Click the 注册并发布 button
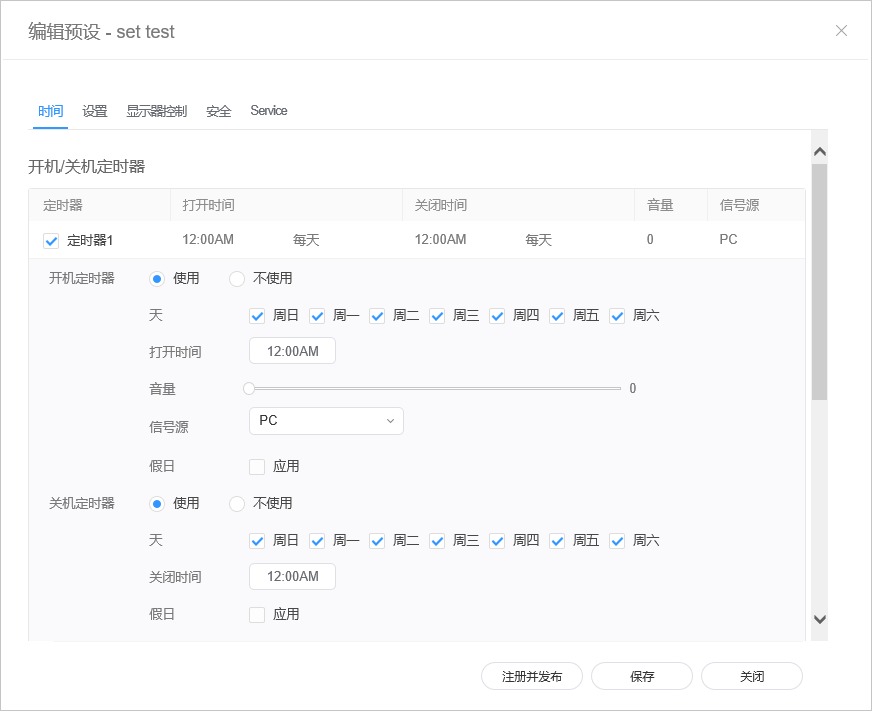 click(532, 676)
